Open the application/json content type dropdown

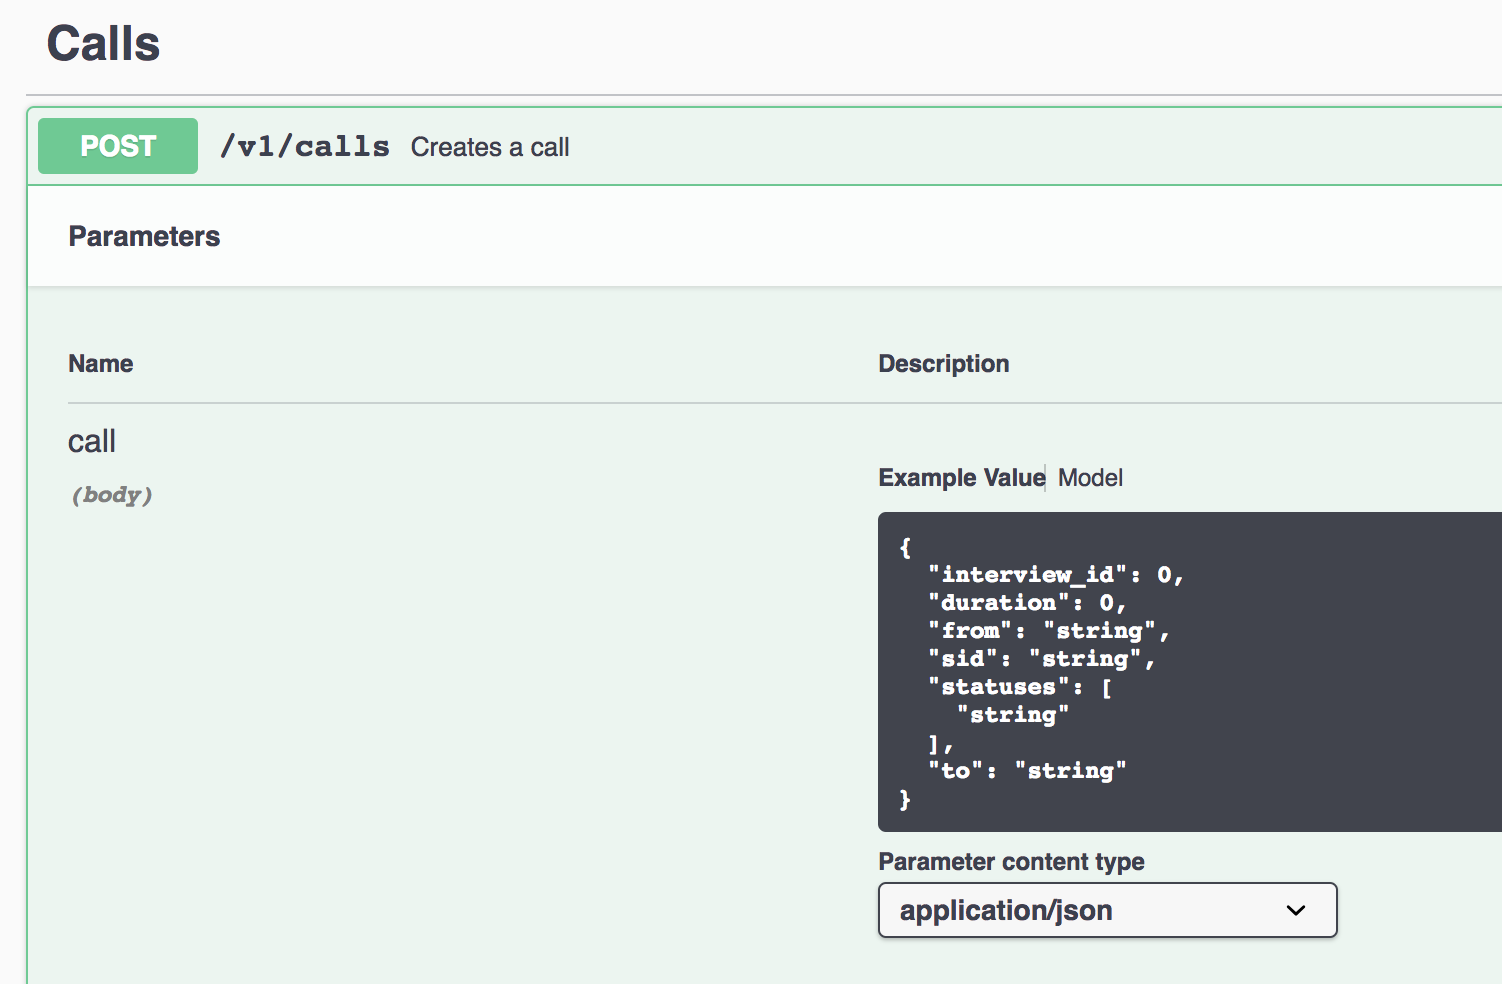(1108, 910)
